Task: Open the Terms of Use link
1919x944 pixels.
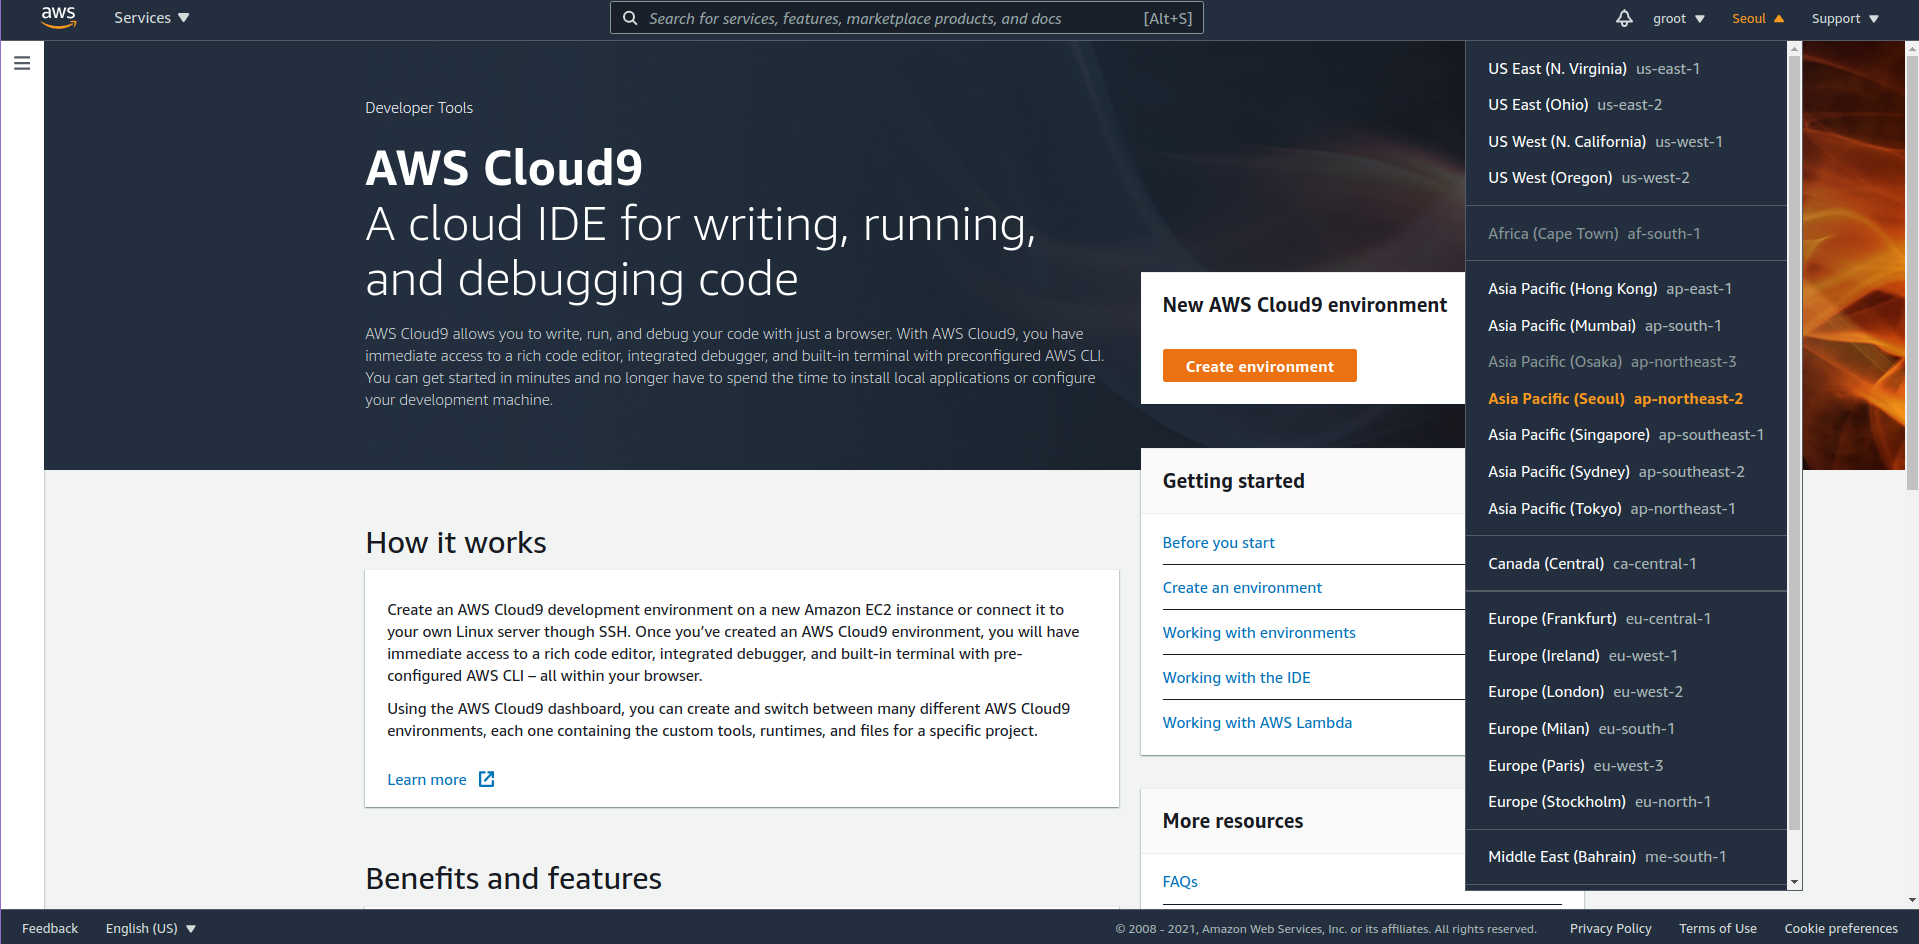Action: tap(1717, 928)
